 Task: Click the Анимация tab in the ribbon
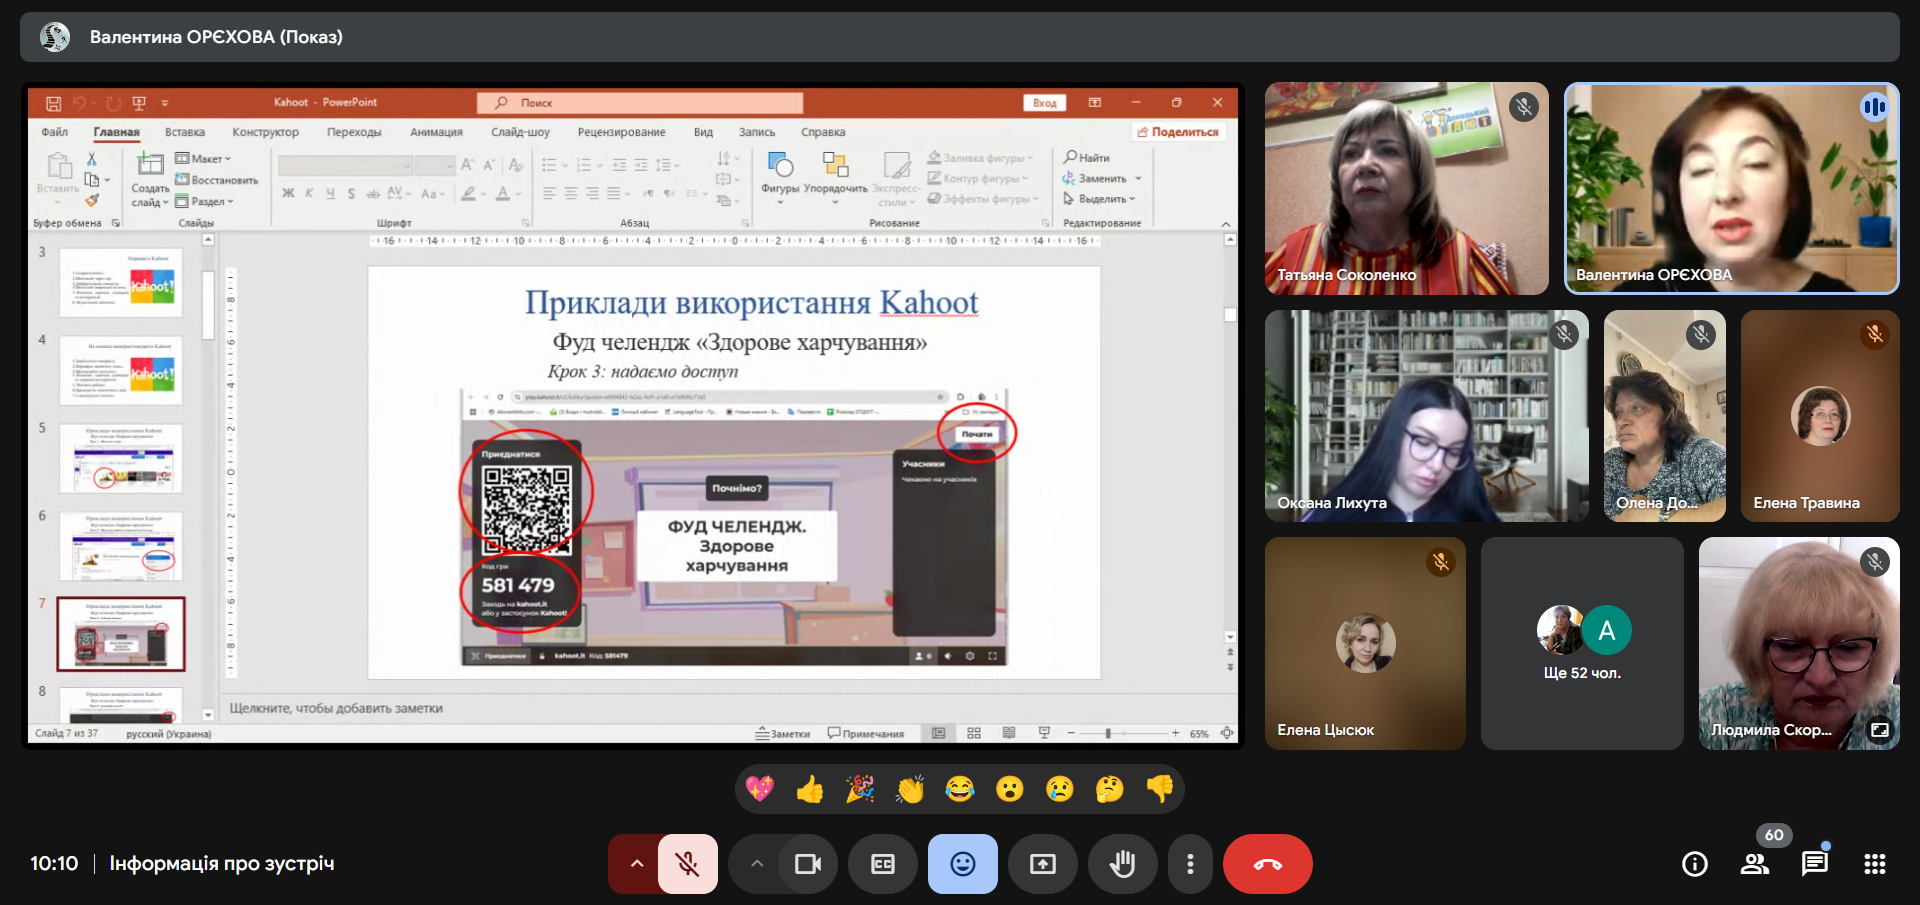(436, 132)
